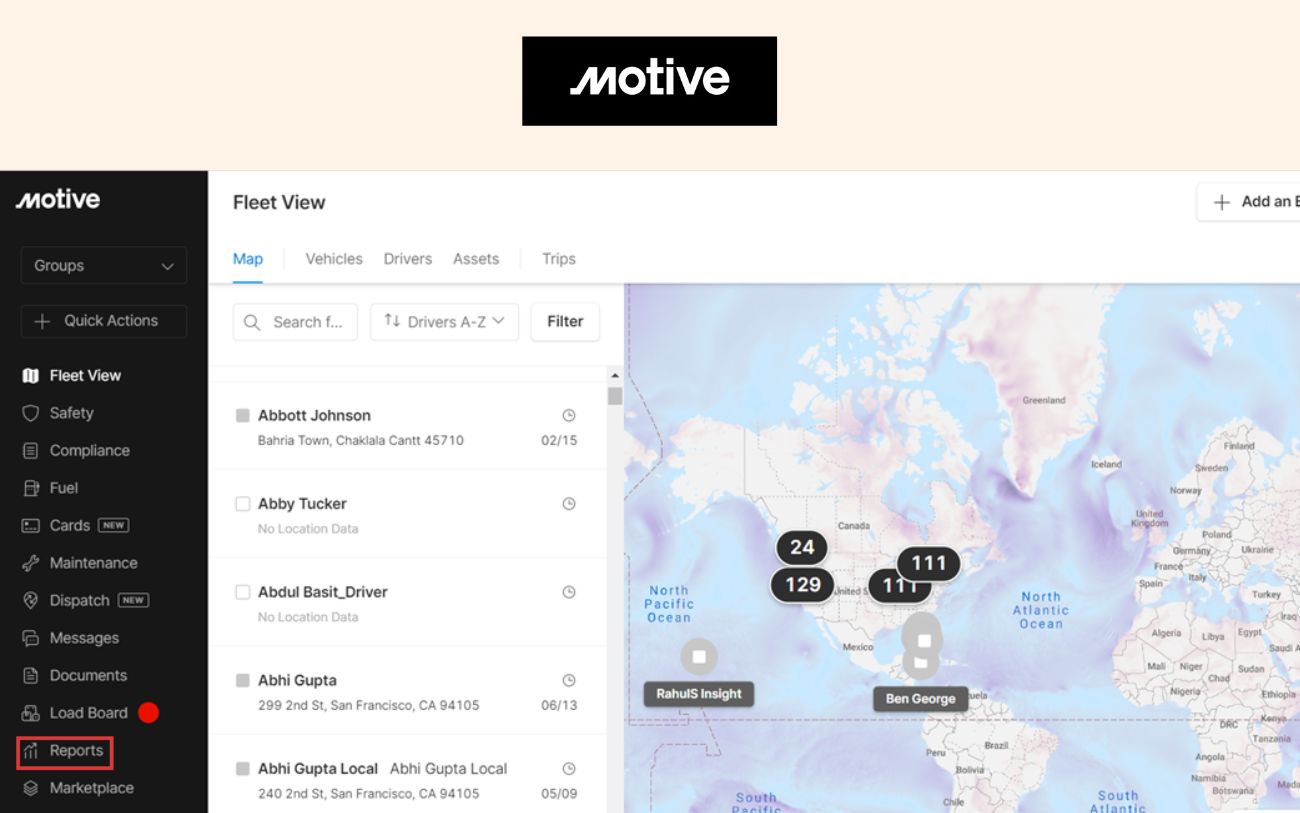Click the search drivers input field
Screen dimensions: 1300x813
pyautogui.click(x=296, y=322)
